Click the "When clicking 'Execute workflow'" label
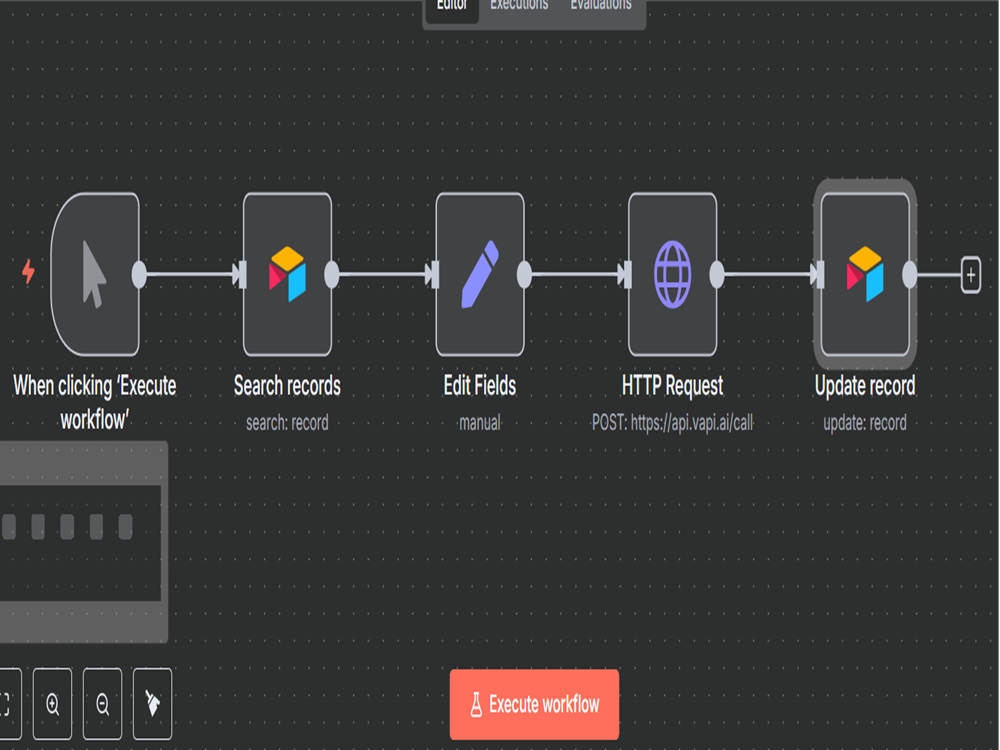Viewport: 1000px width, 750px height. pos(94,402)
